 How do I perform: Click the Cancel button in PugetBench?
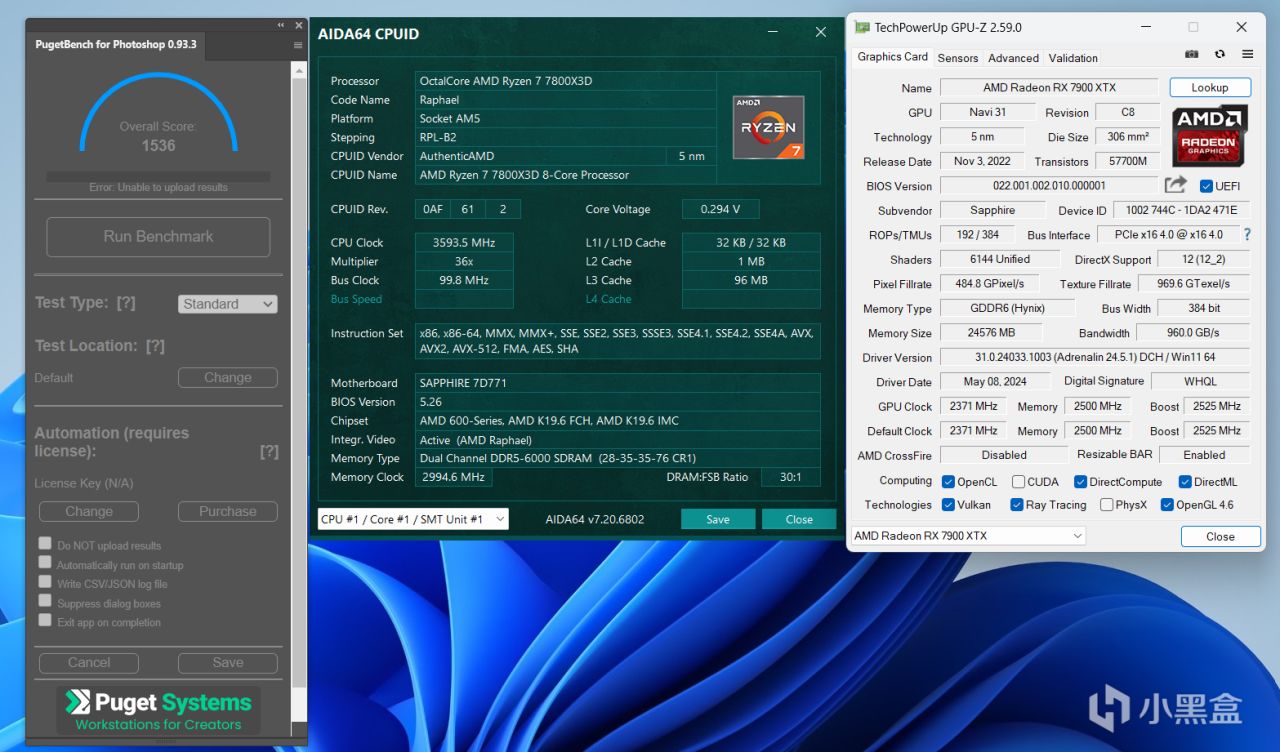[x=89, y=663]
